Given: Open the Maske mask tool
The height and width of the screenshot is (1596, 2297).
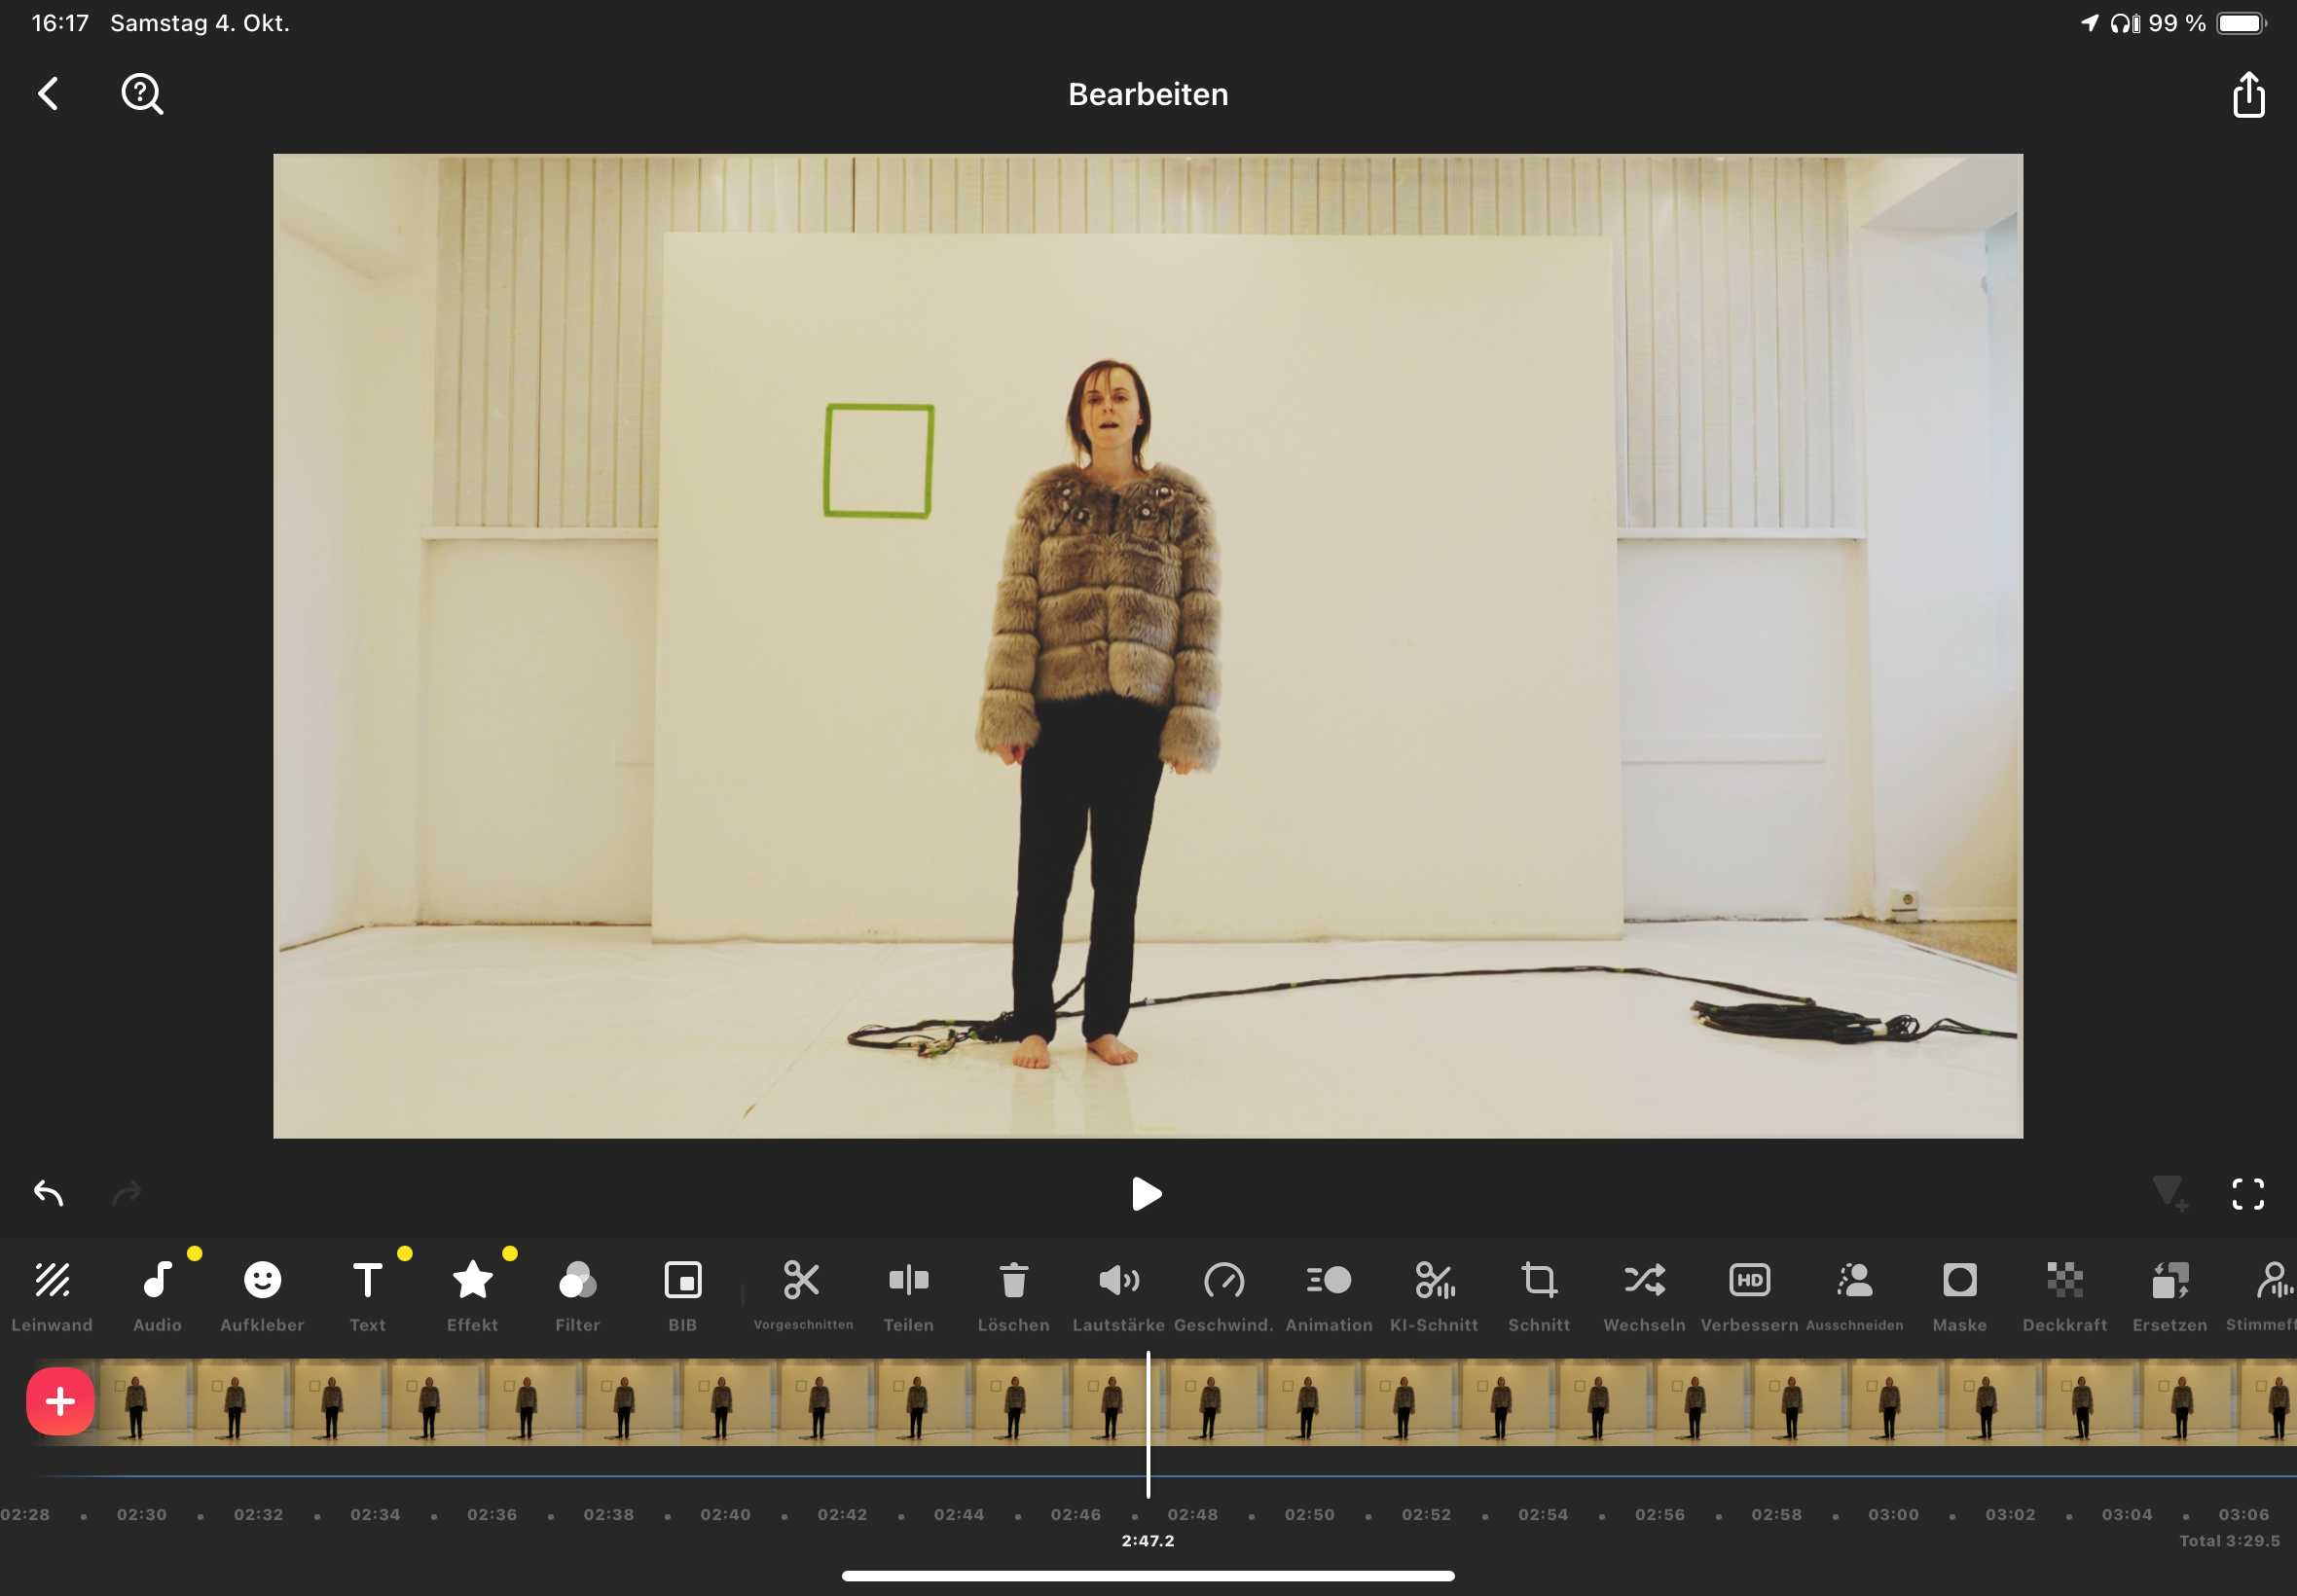Looking at the screenshot, I should click(x=1960, y=1296).
